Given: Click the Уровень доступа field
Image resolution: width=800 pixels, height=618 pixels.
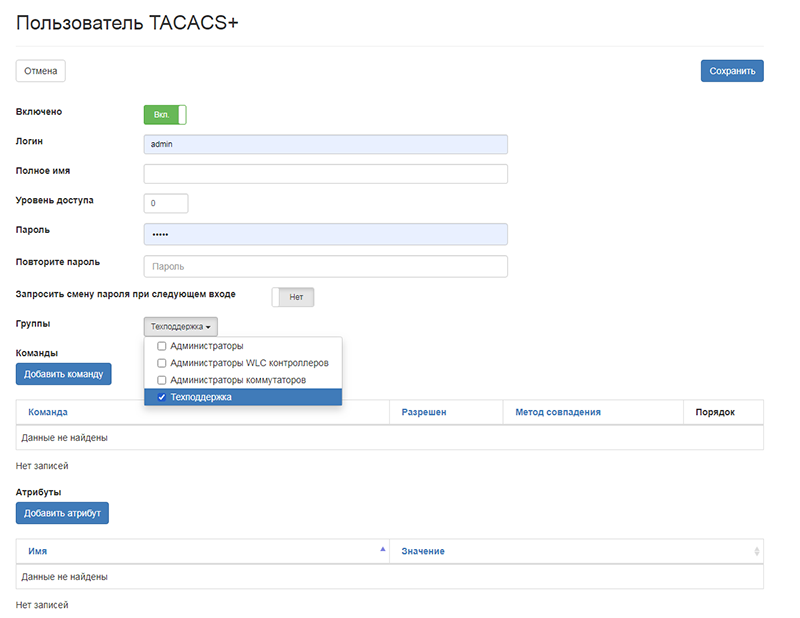Looking at the screenshot, I should point(166,203).
